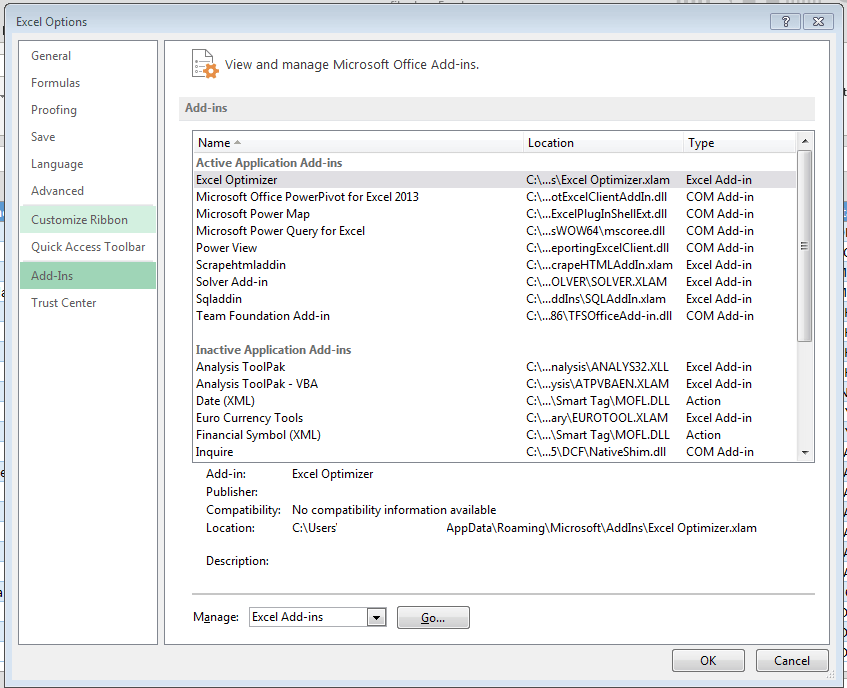Open Quick Access Toolbar settings
Screen dimensions: 847x688
pos(88,247)
